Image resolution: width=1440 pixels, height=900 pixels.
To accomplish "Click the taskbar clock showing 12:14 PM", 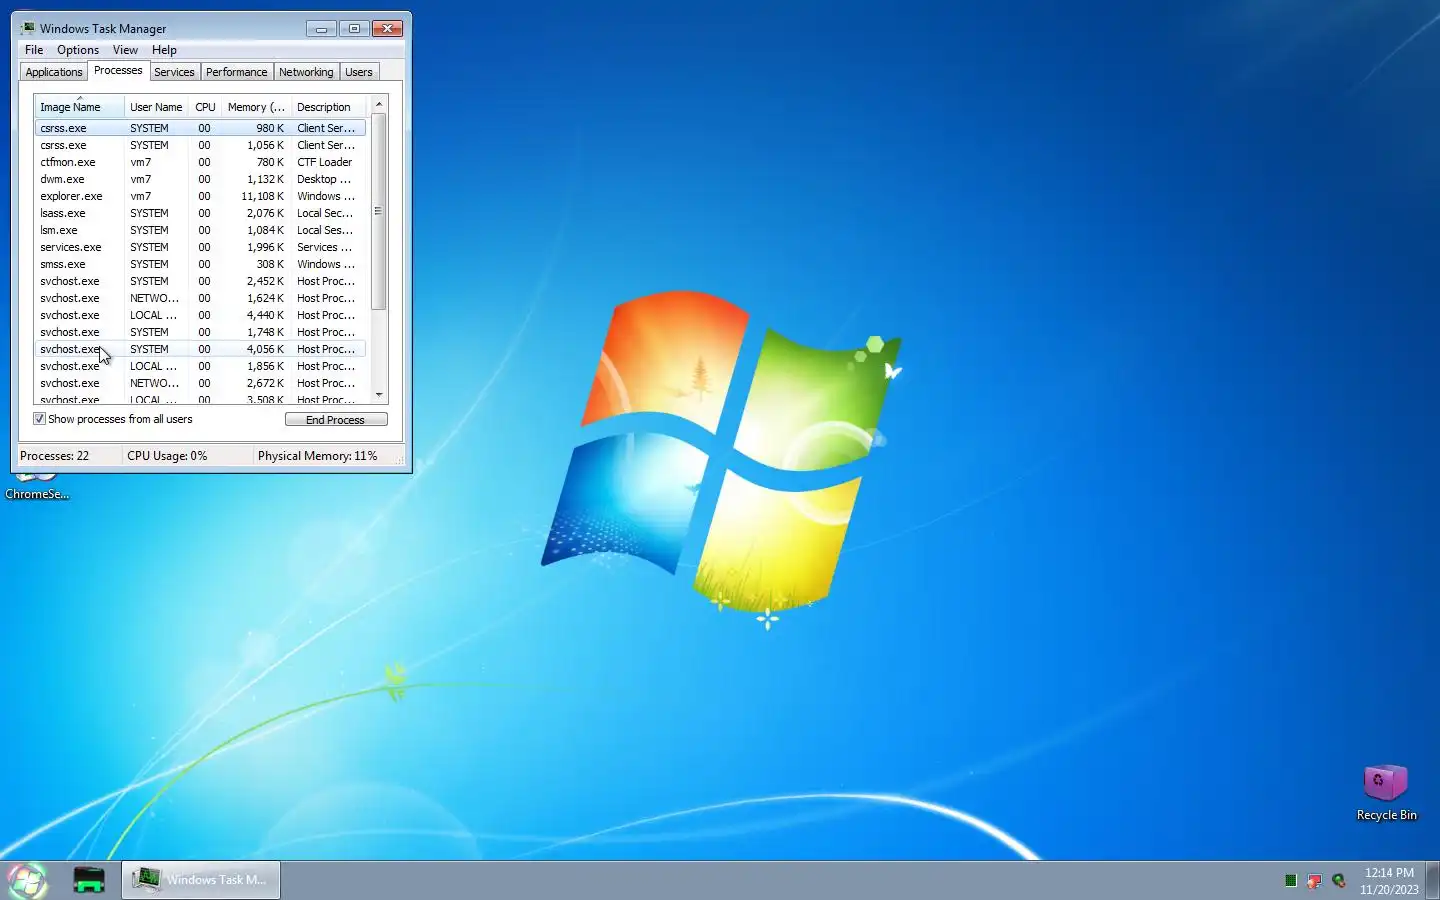I will point(1389,881).
